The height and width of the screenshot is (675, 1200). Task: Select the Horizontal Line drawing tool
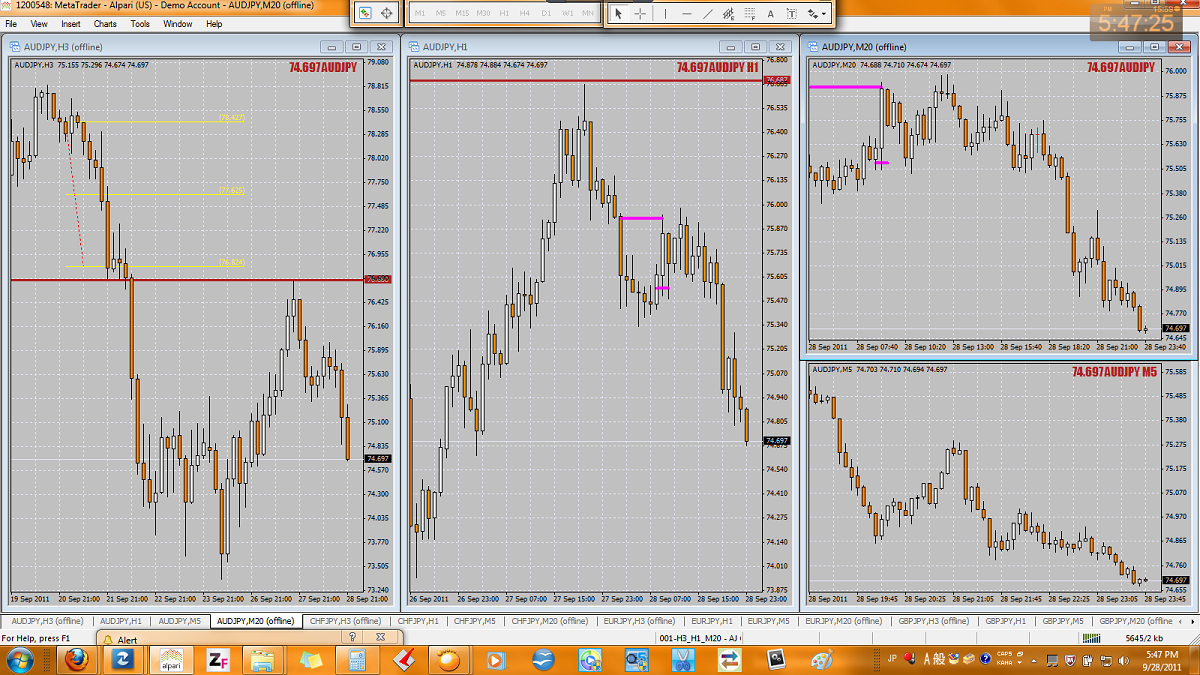pyautogui.click(x=686, y=14)
